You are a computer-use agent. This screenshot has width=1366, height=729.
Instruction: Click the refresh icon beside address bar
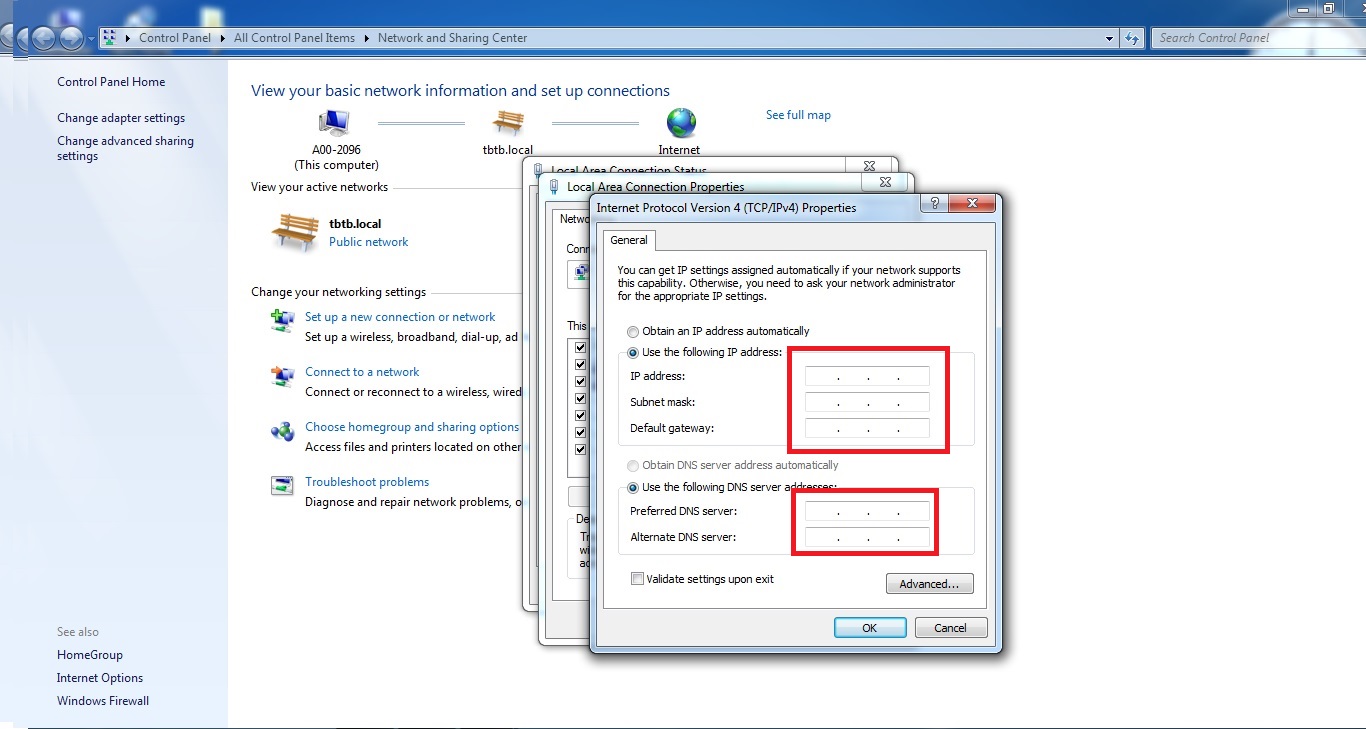[1132, 38]
